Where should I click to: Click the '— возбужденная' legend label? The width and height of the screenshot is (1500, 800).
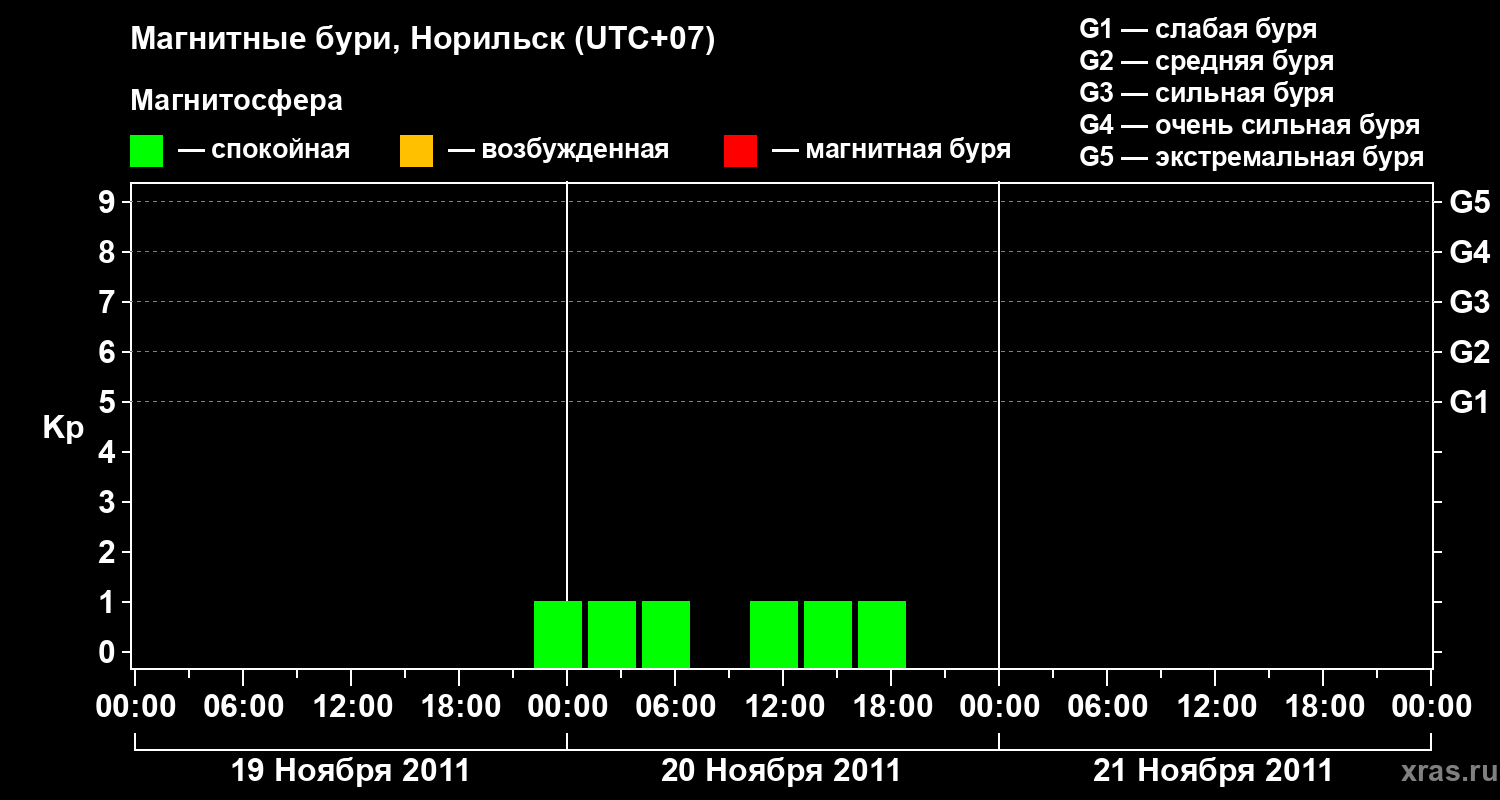pyautogui.click(x=558, y=151)
